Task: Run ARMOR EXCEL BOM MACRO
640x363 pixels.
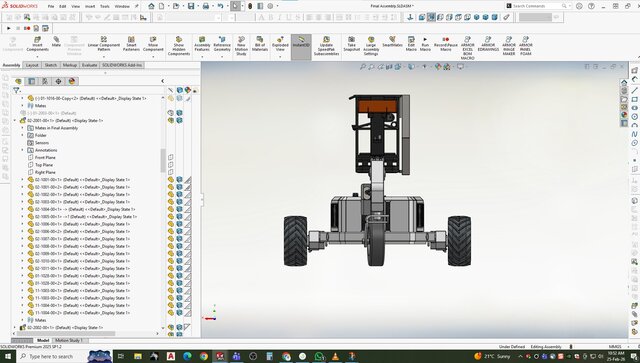Action: tap(467, 48)
